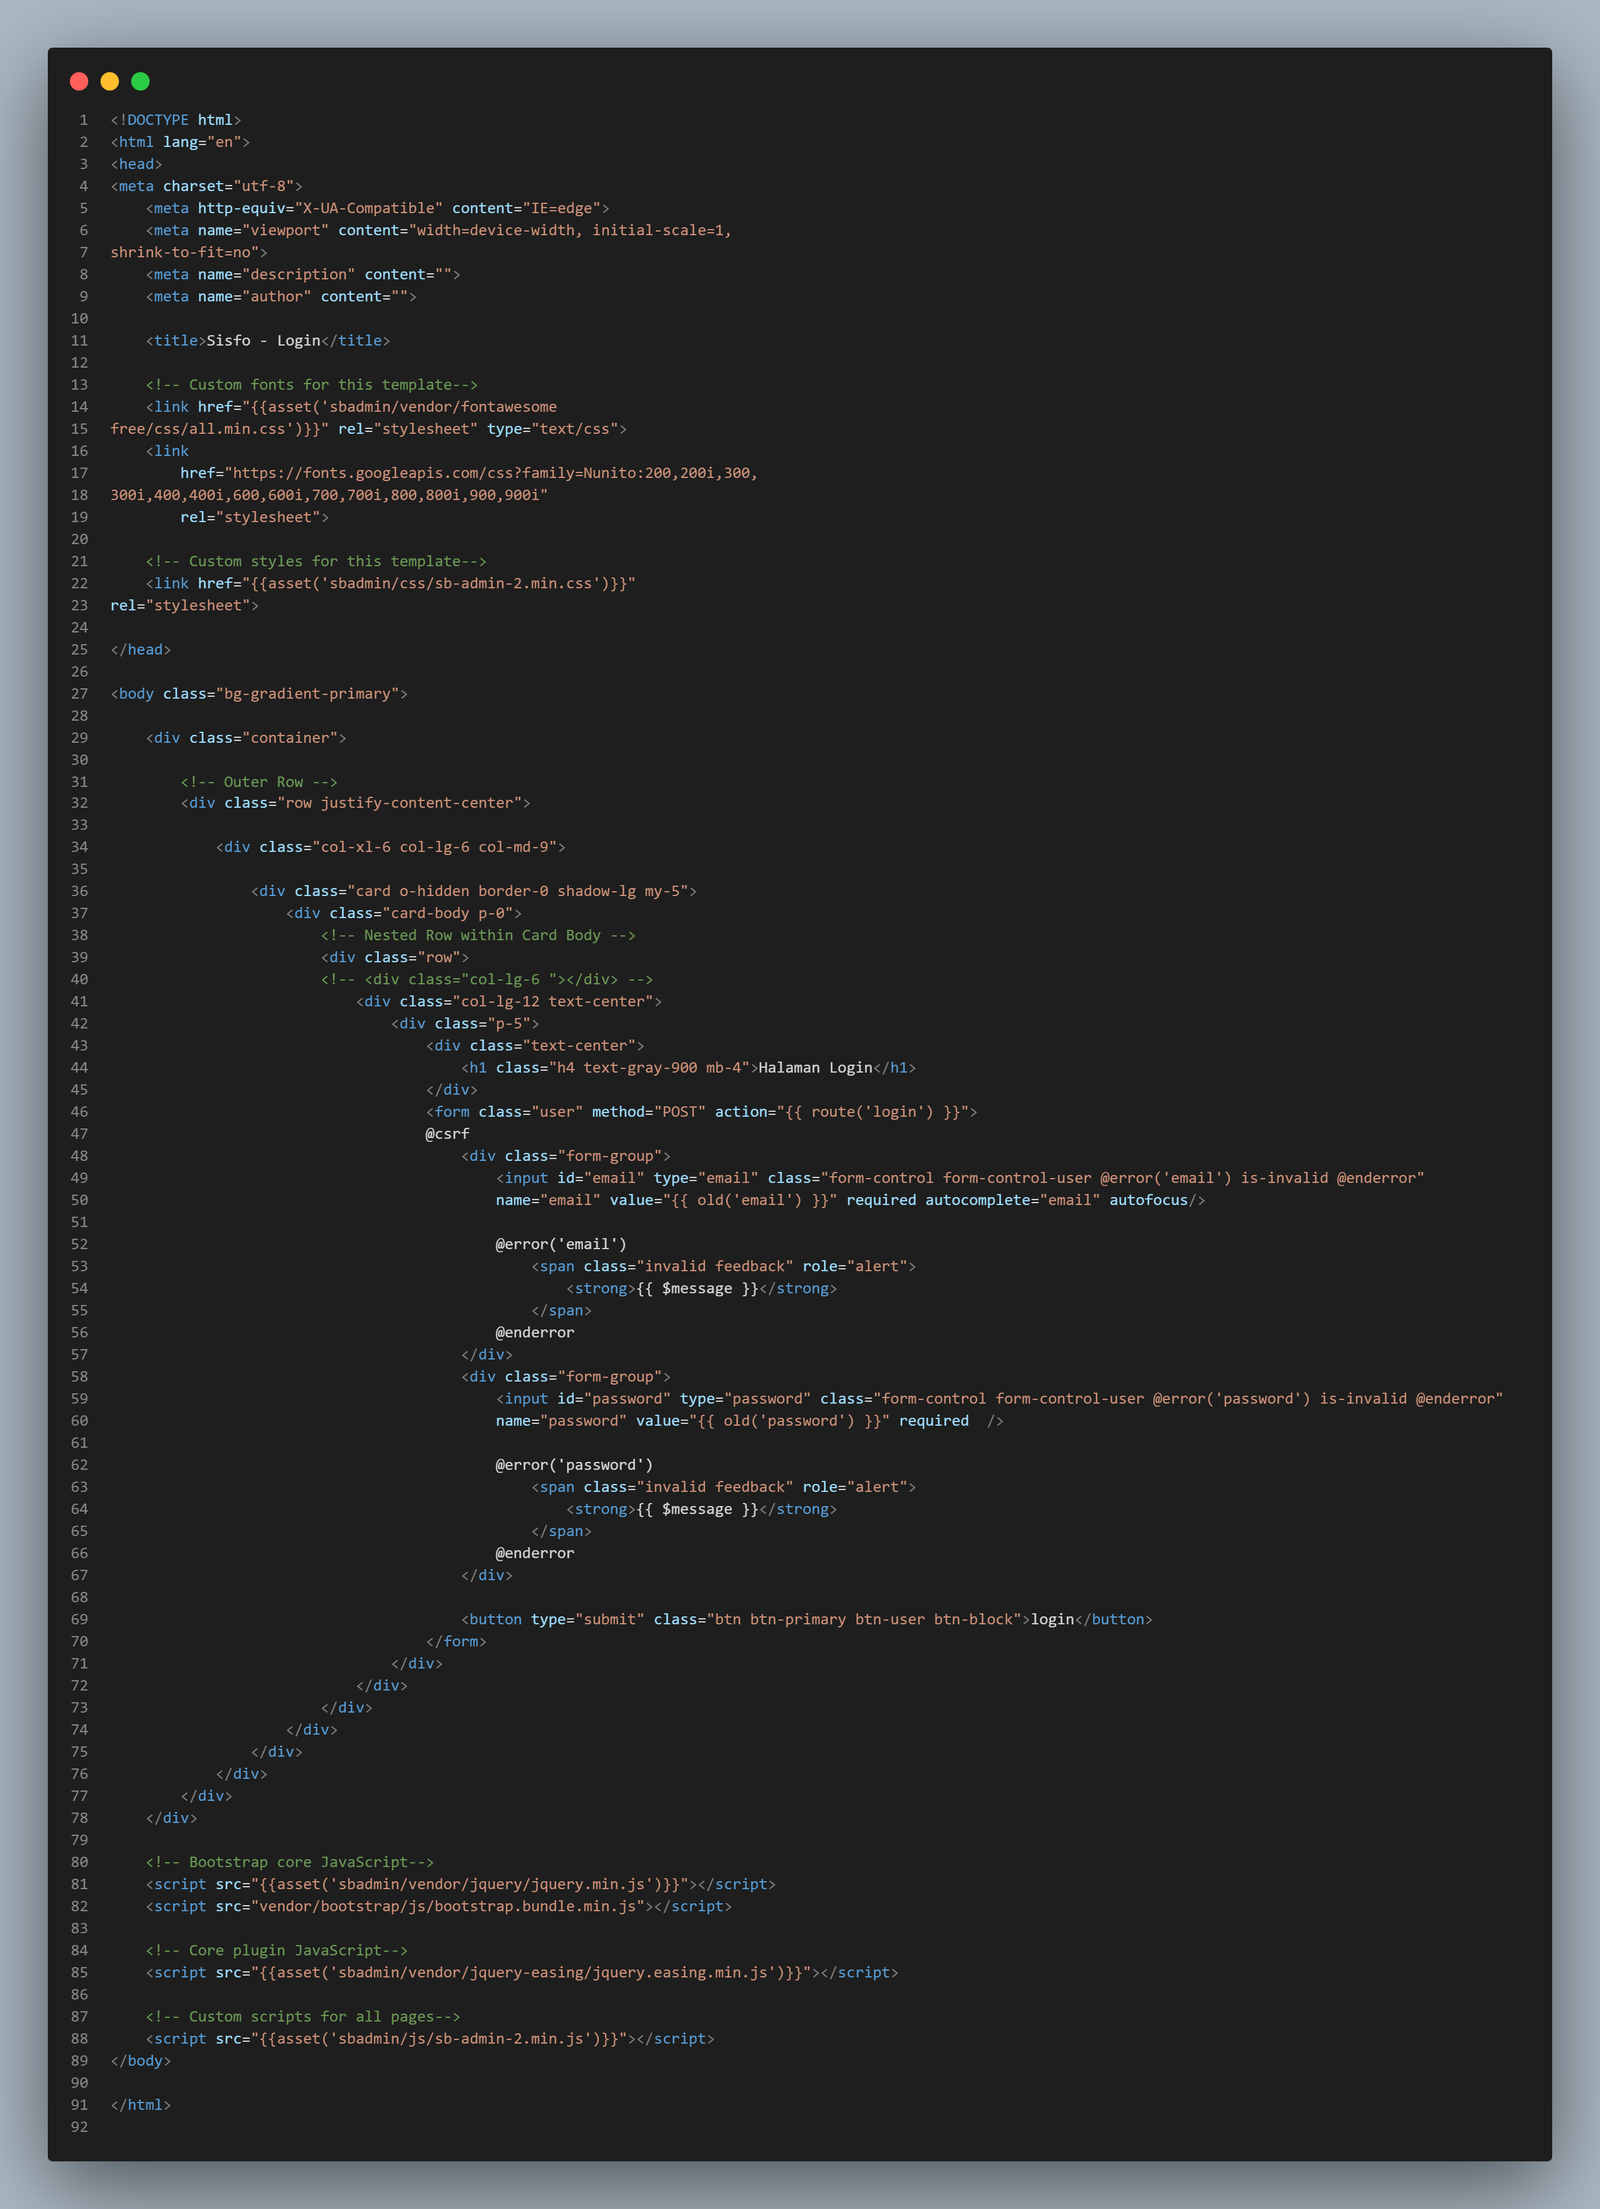
Task: Click the 'col-xl-6 col-lg-6 col-md-9' div
Action: point(391,846)
